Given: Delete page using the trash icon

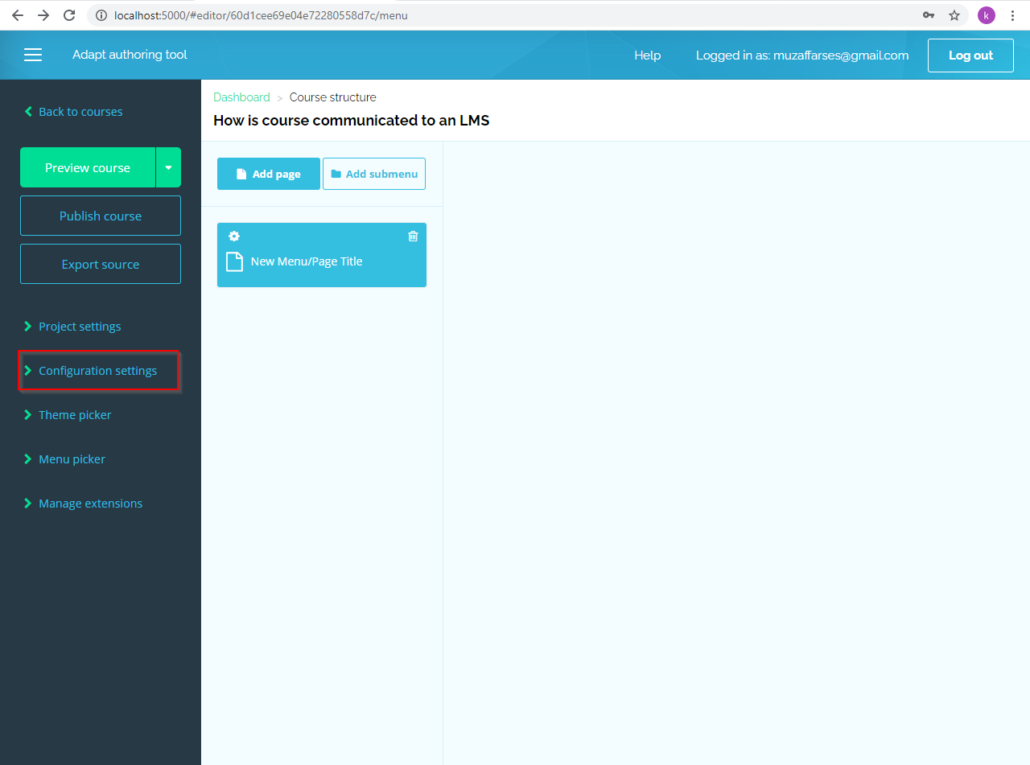Looking at the screenshot, I should coord(413,236).
